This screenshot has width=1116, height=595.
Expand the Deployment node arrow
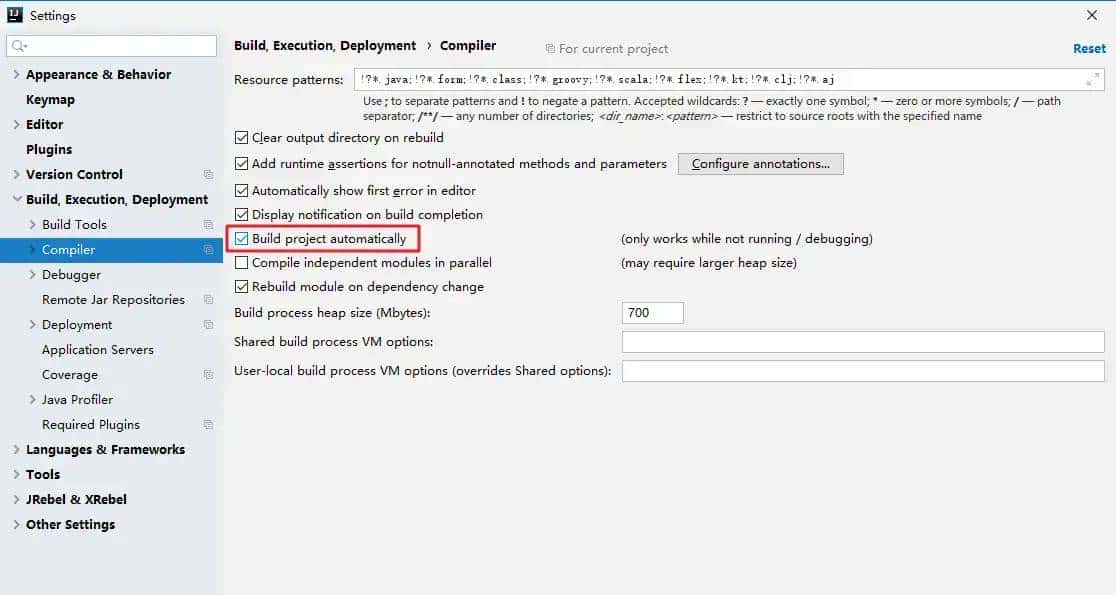pos(32,325)
